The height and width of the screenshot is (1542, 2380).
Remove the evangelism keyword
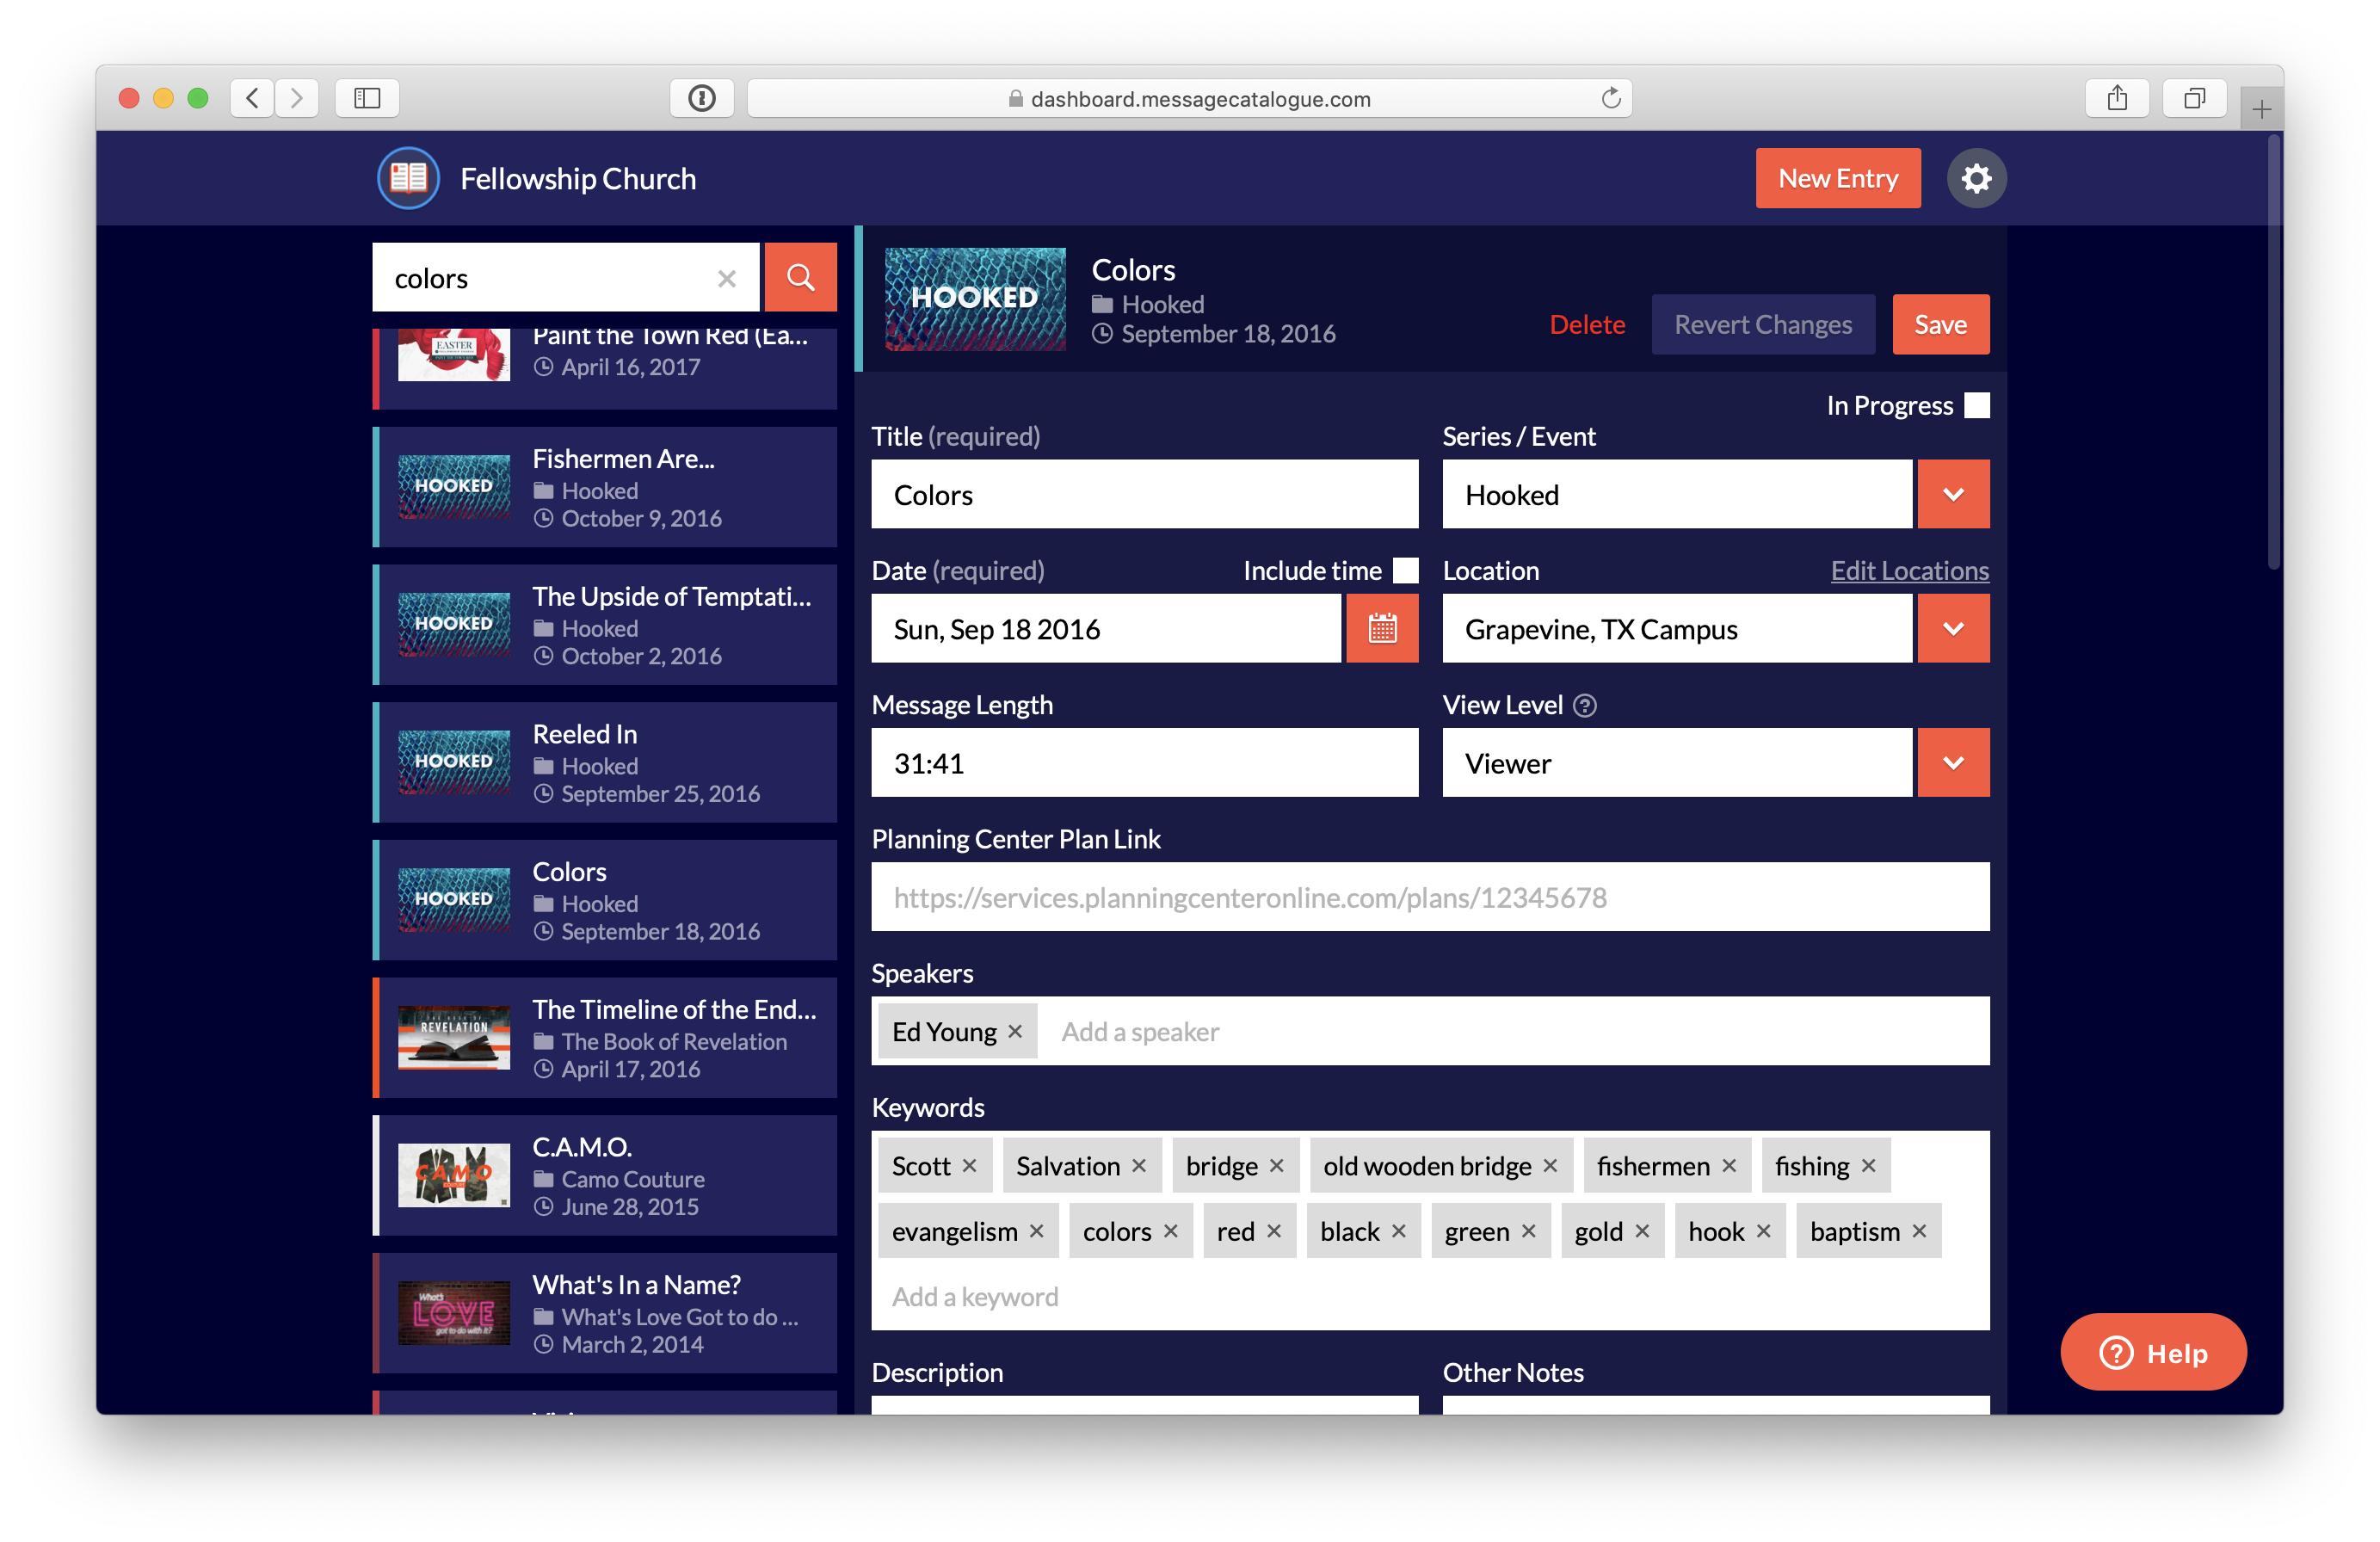pyautogui.click(x=1037, y=1231)
